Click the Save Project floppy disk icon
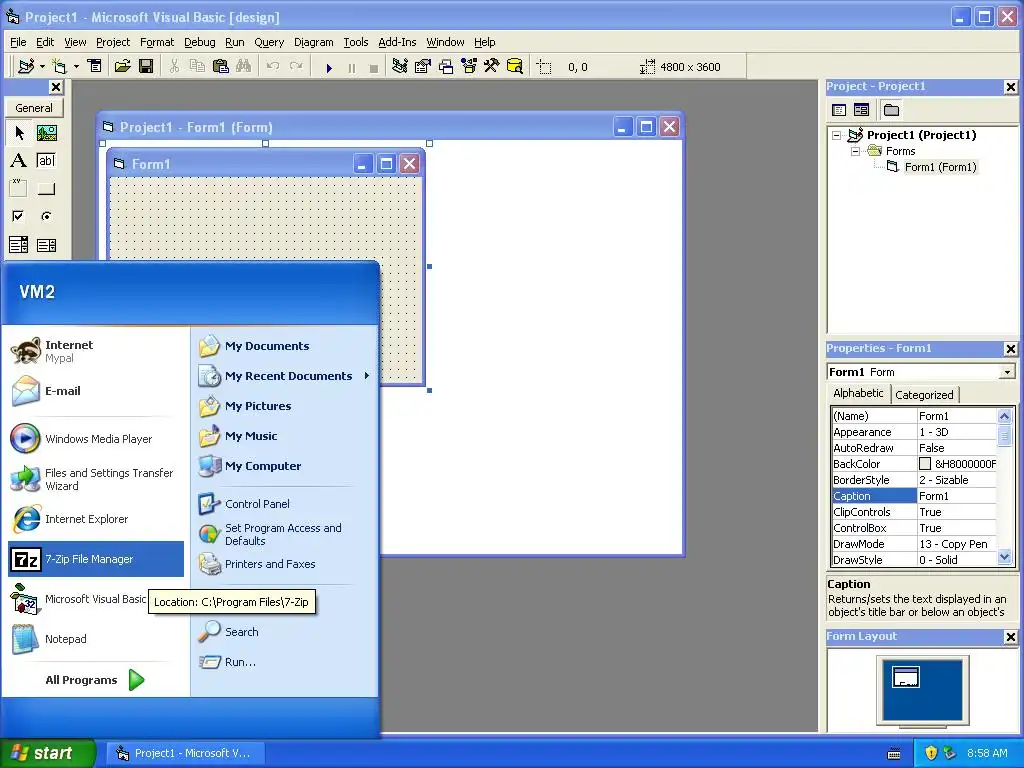Image resolution: width=1024 pixels, height=768 pixels. click(146, 66)
